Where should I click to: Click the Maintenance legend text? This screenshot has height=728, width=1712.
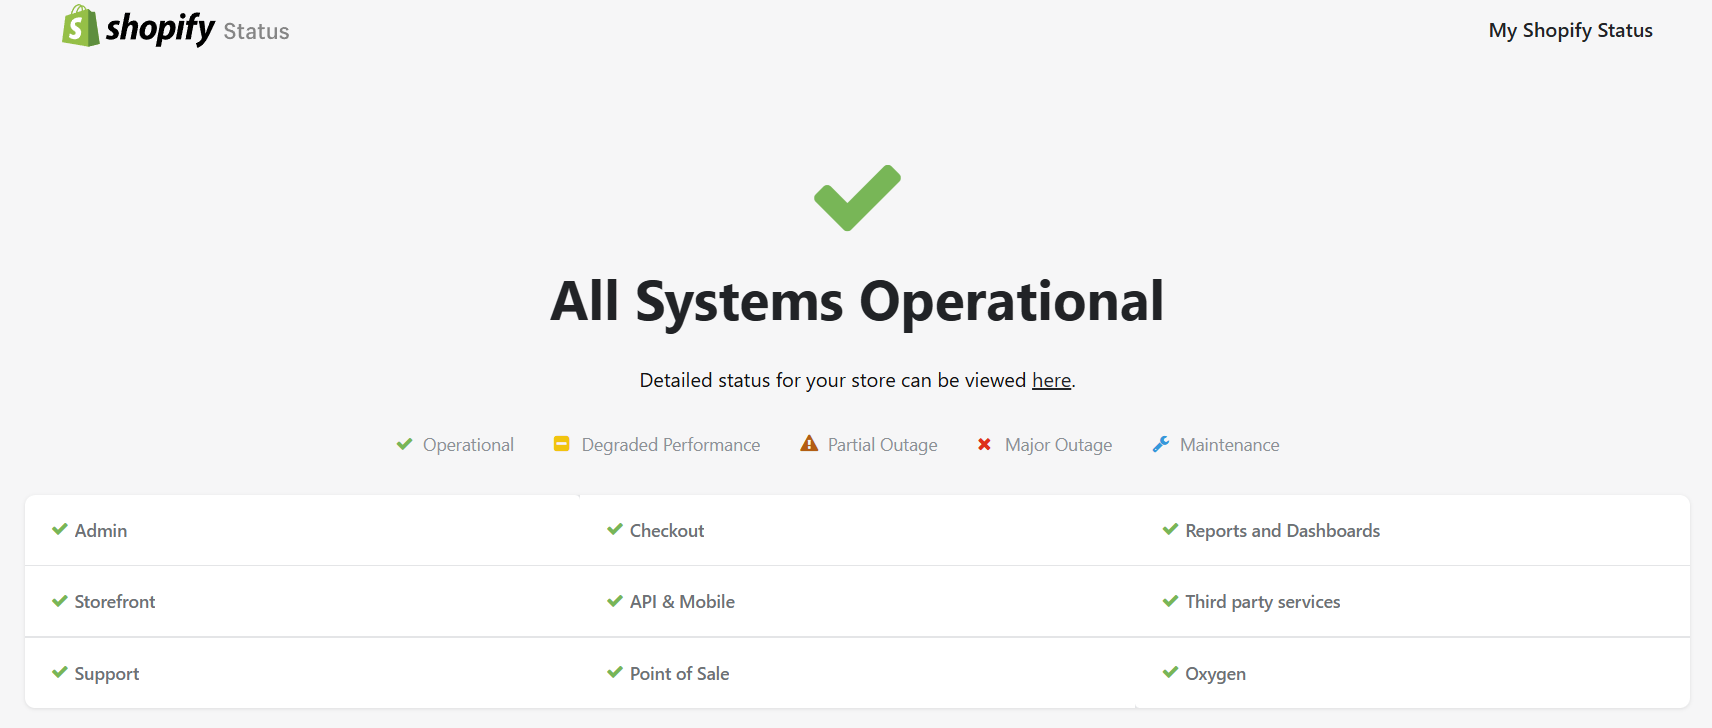click(x=1230, y=445)
